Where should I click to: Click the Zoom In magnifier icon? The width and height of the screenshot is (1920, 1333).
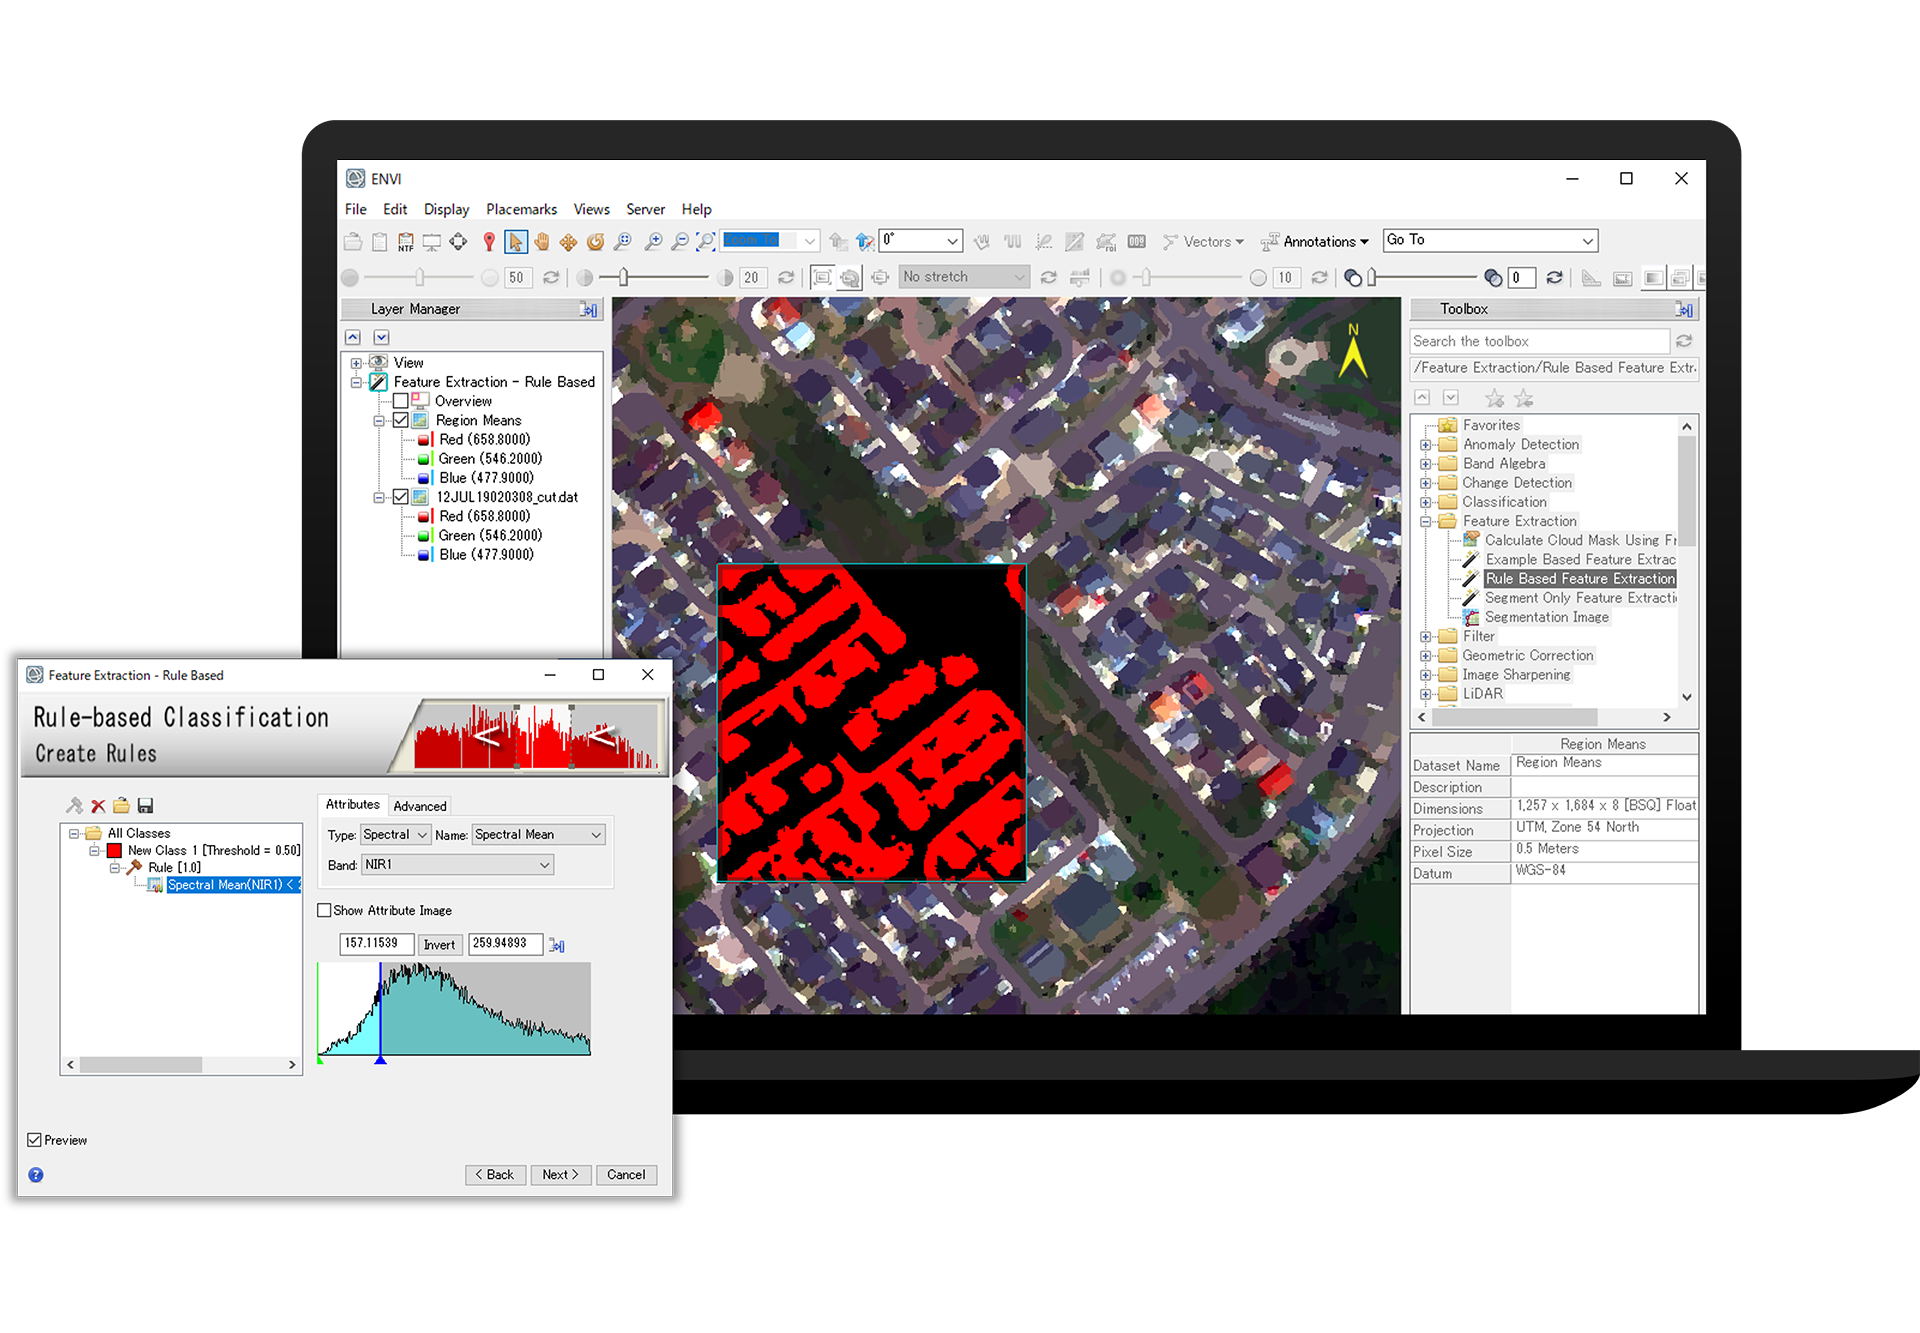653,241
